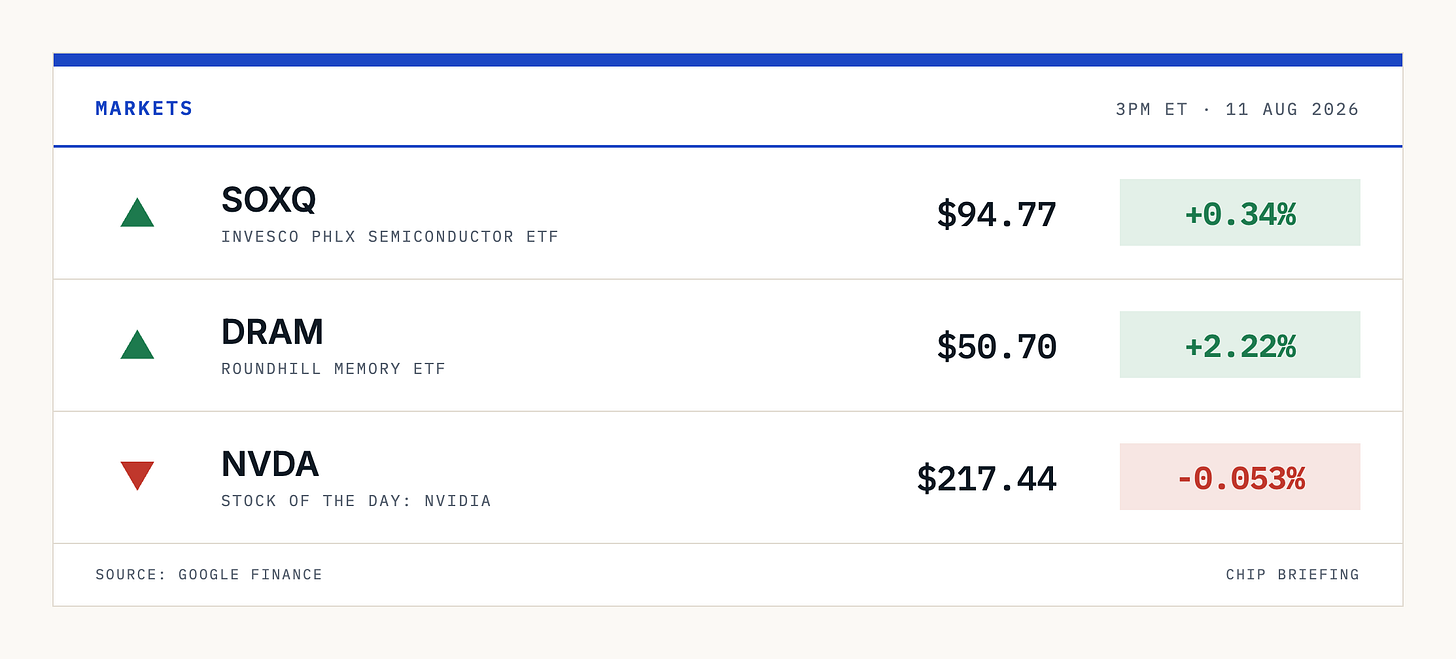The height and width of the screenshot is (659, 1456).
Task: Click the red down triangle beside NVDA
Action: [x=137, y=476]
